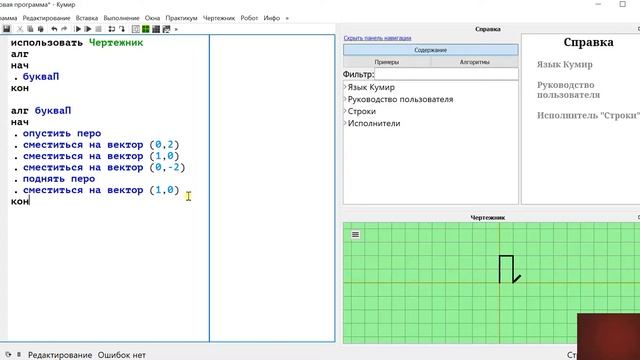The image size is (640, 360).
Task: Select Руководство пользователя in the contents tree
Action: 400,99
